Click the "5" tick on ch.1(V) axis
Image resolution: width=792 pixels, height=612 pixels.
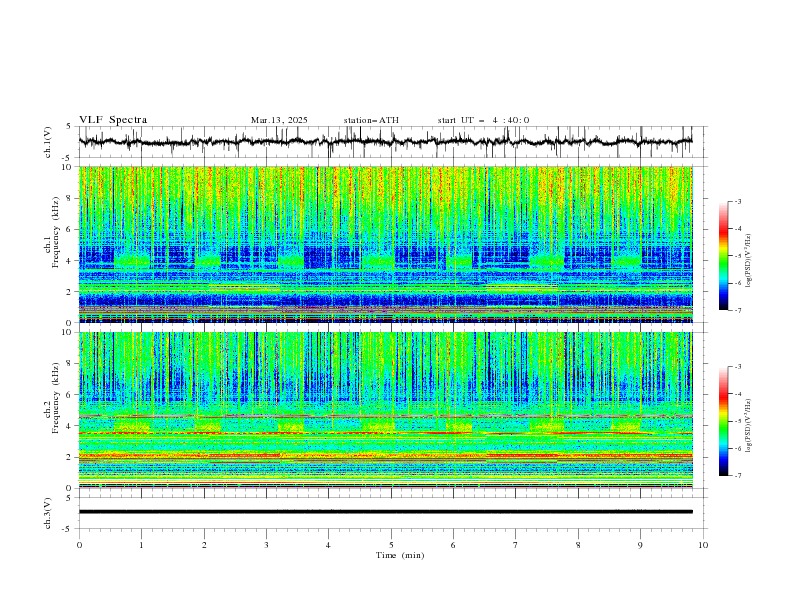69,126
